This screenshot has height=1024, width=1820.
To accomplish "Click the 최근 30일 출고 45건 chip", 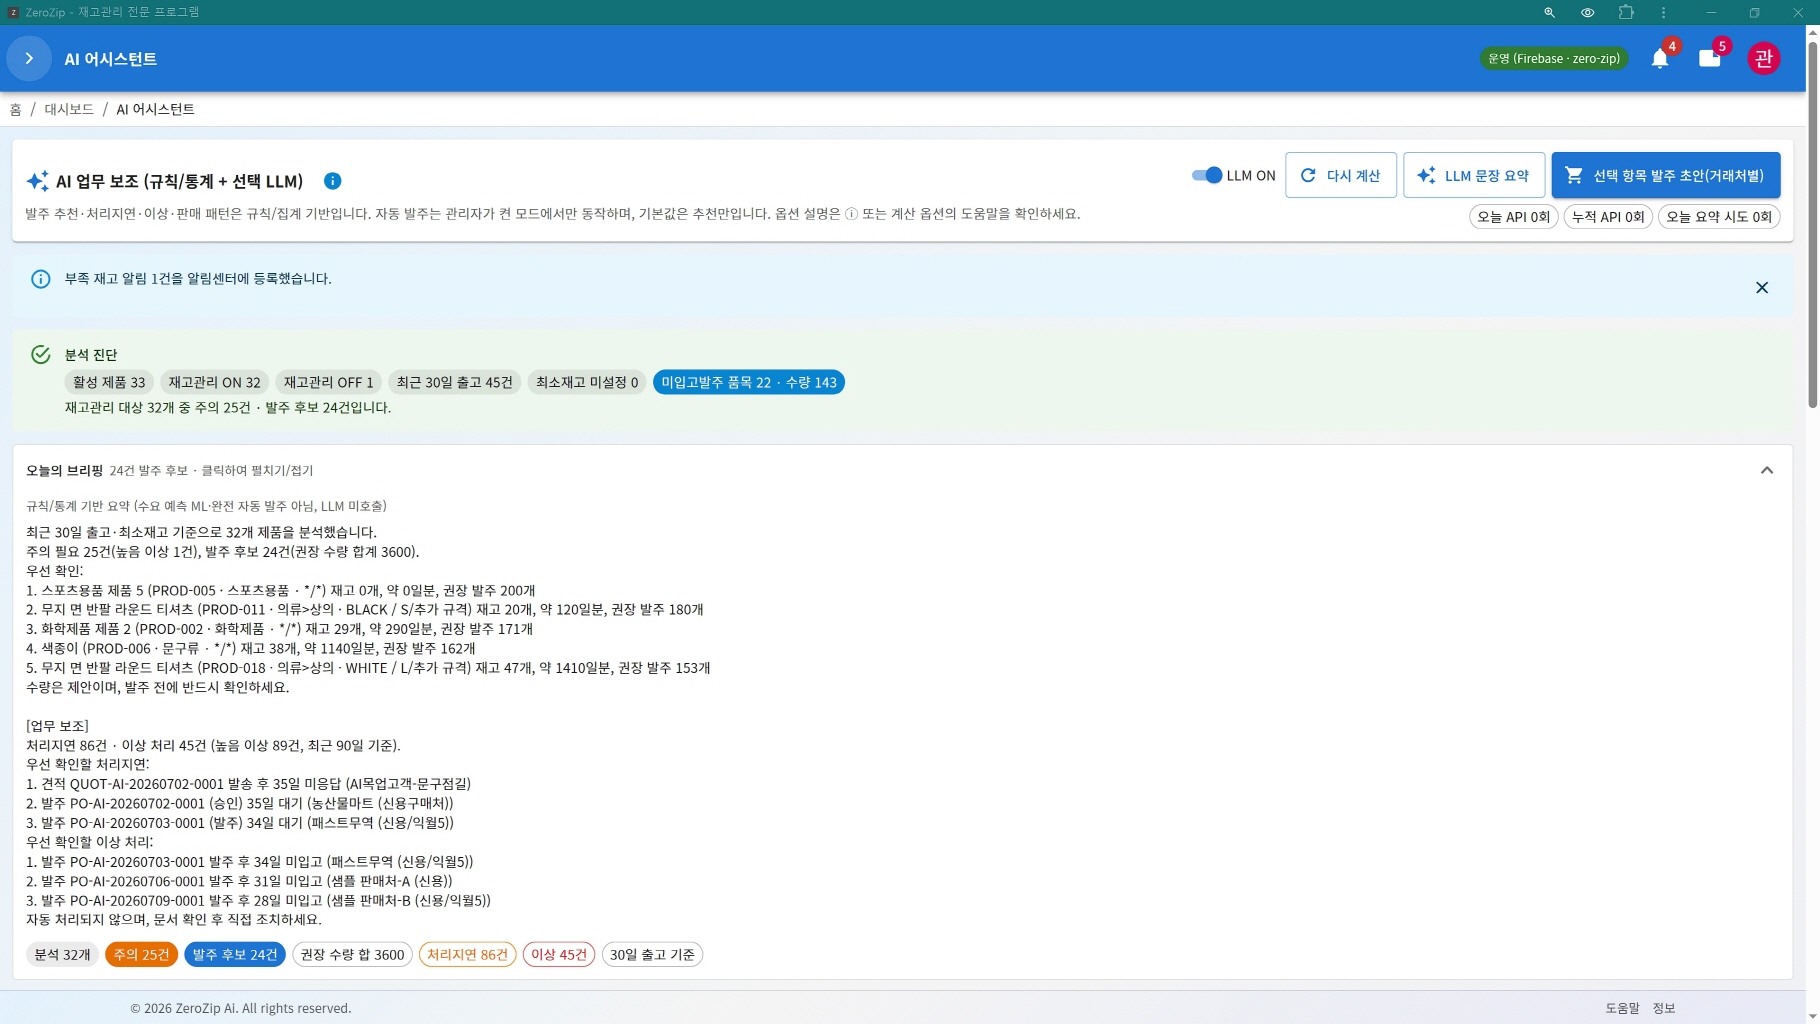I will coord(454,382).
